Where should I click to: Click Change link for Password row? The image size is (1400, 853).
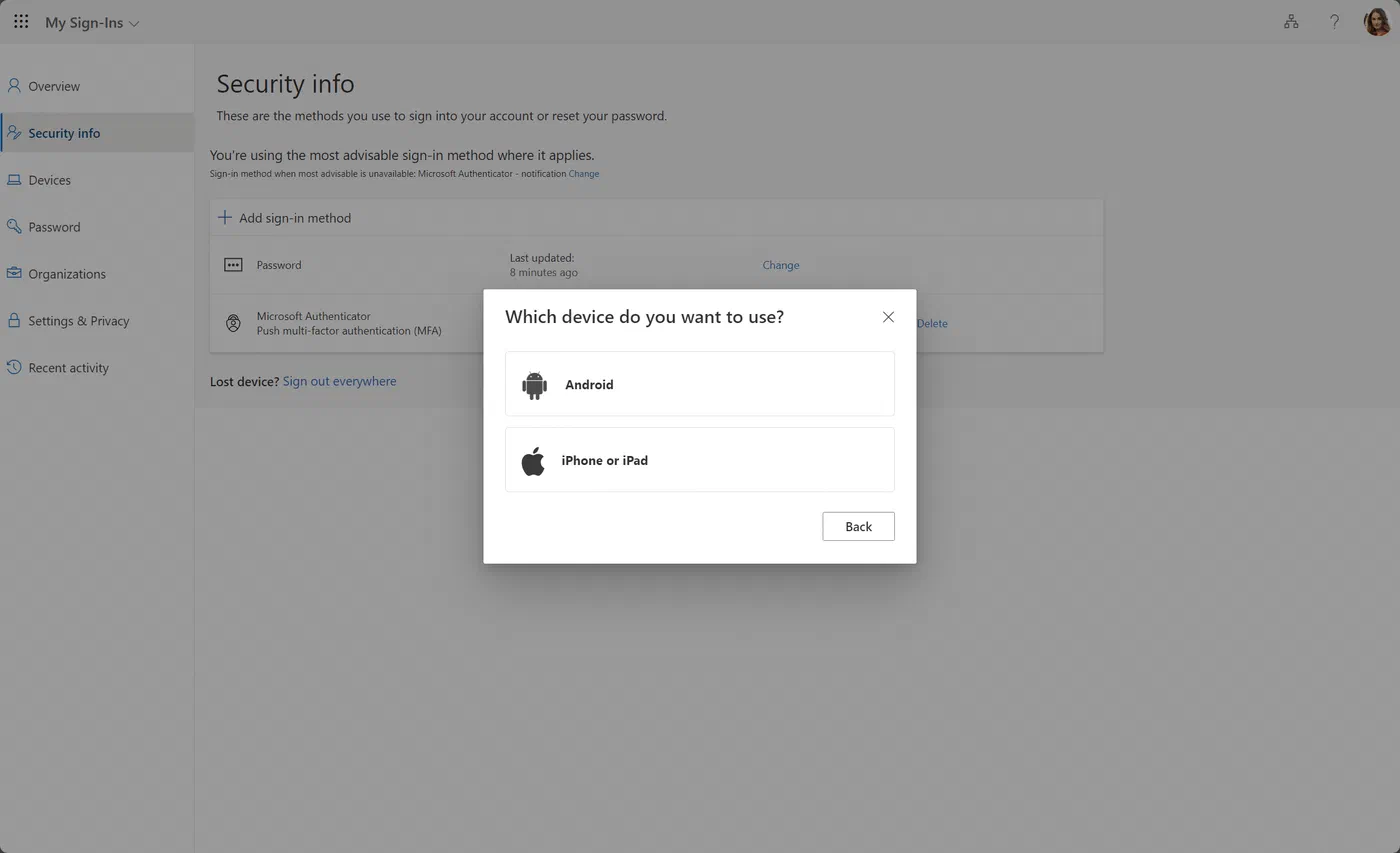[780, 265]
